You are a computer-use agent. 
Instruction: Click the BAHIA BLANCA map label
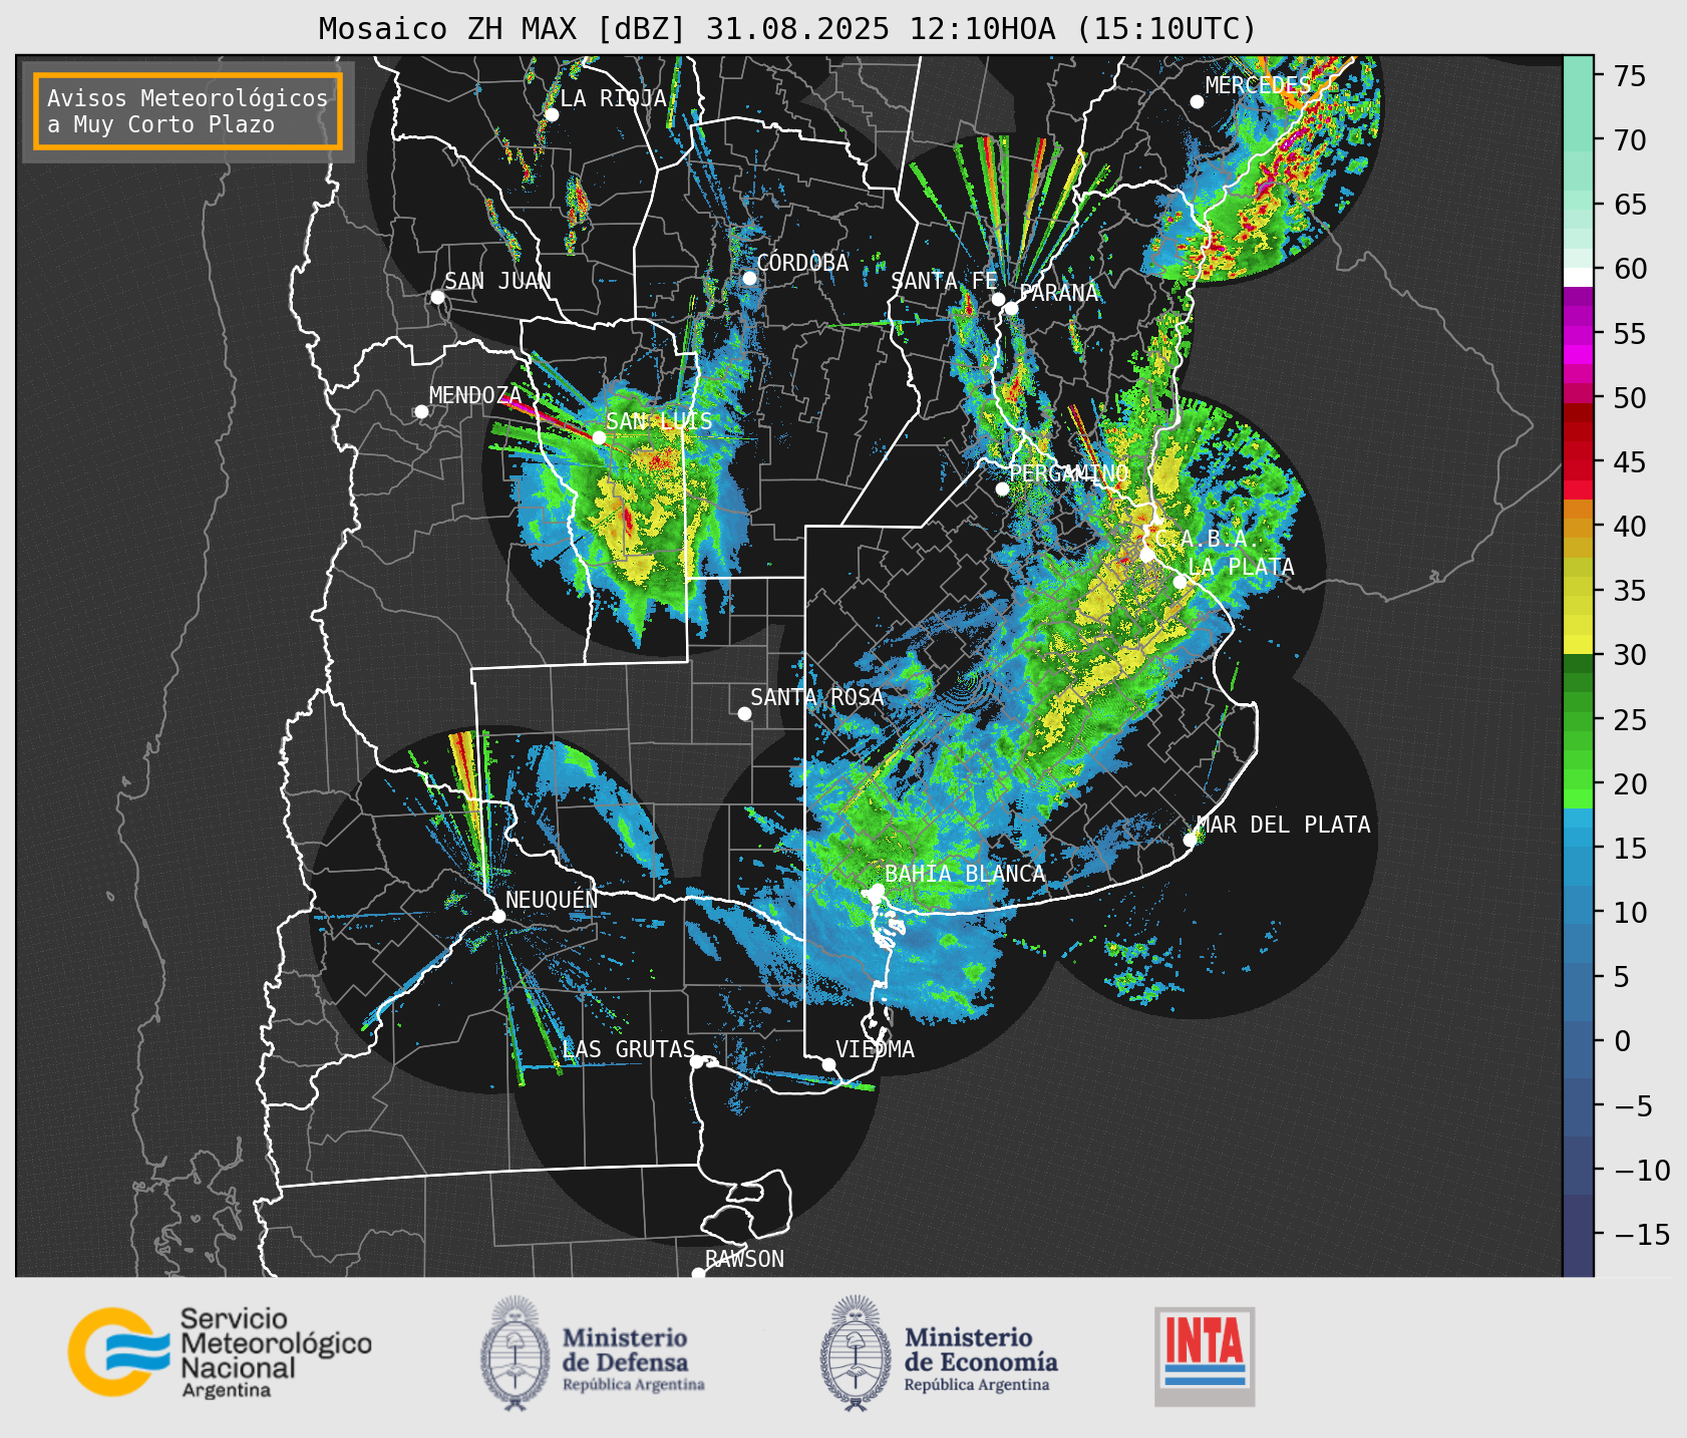click(x=965, y=874)
